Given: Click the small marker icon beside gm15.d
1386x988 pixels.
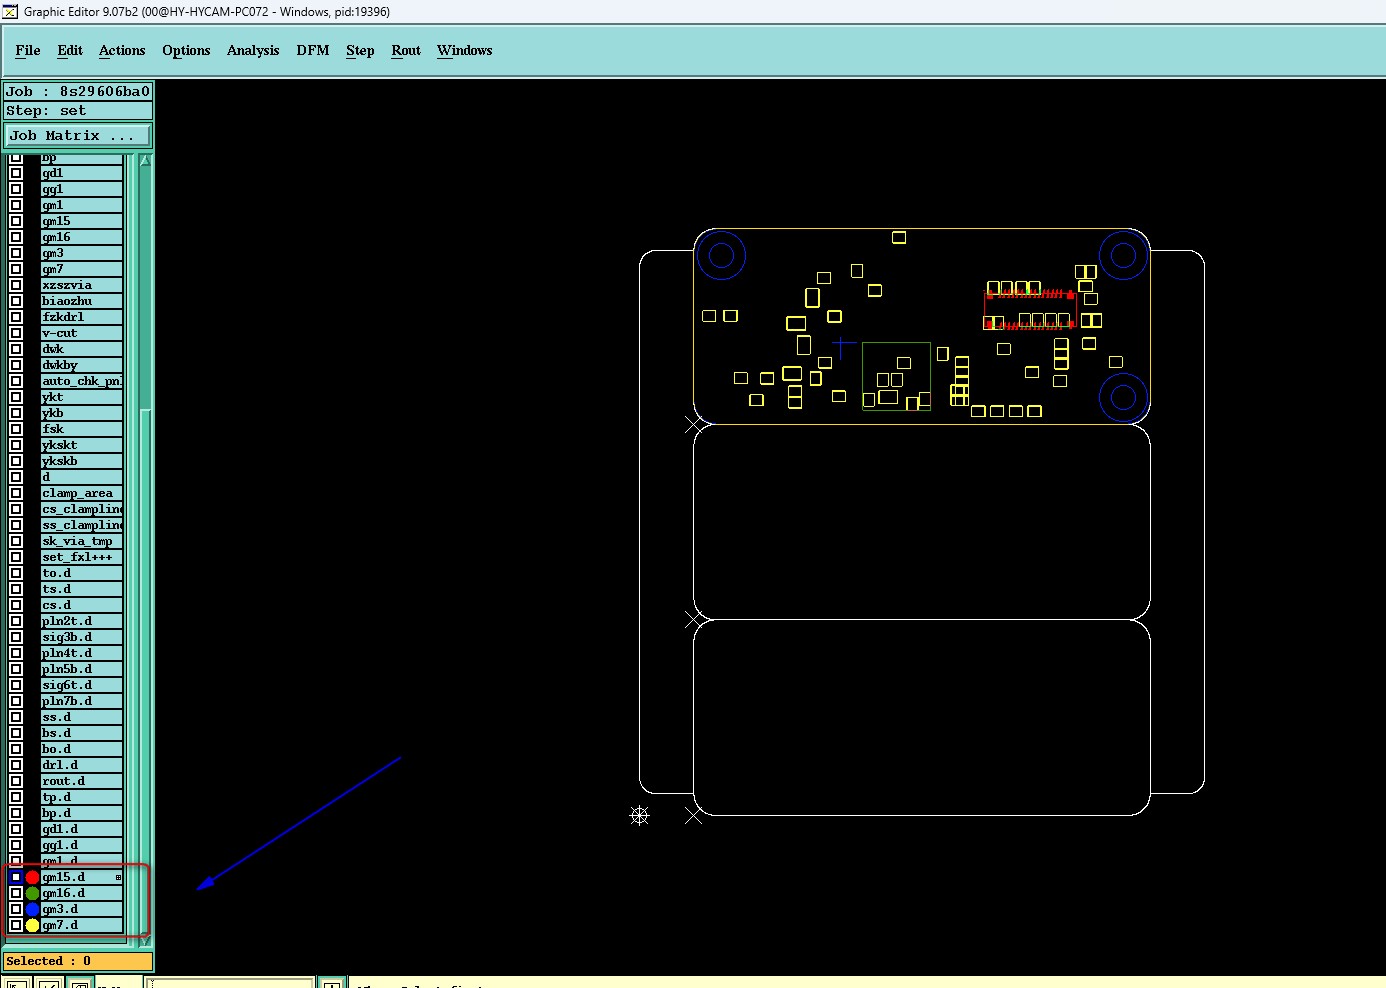Looking at the screenshot, I should click(x=118, y=877).
